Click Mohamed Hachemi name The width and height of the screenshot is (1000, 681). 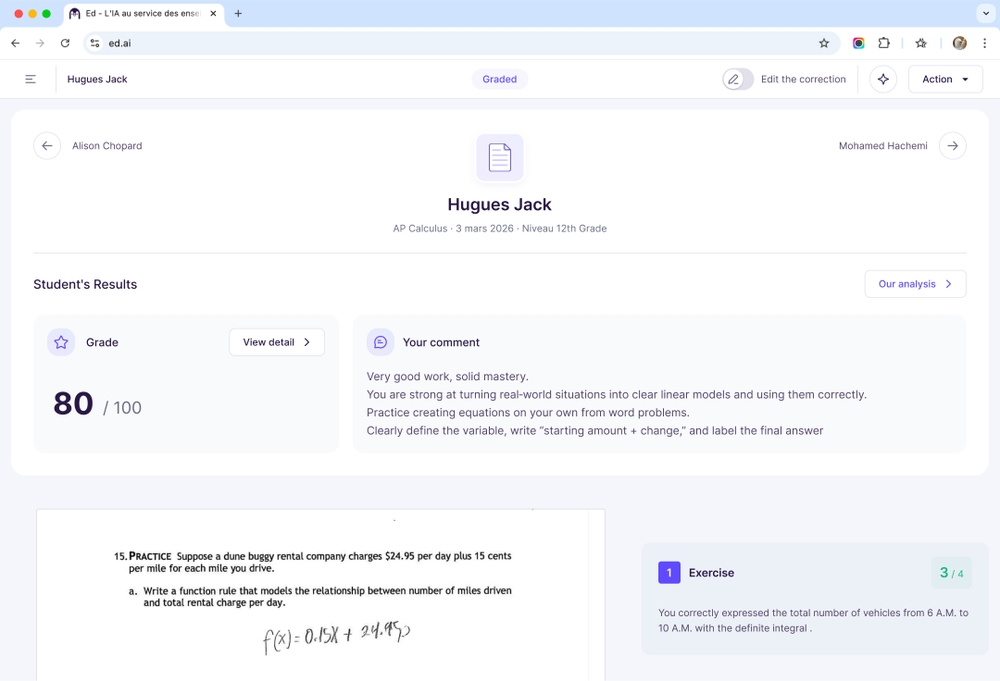click(x=883, y=146)
